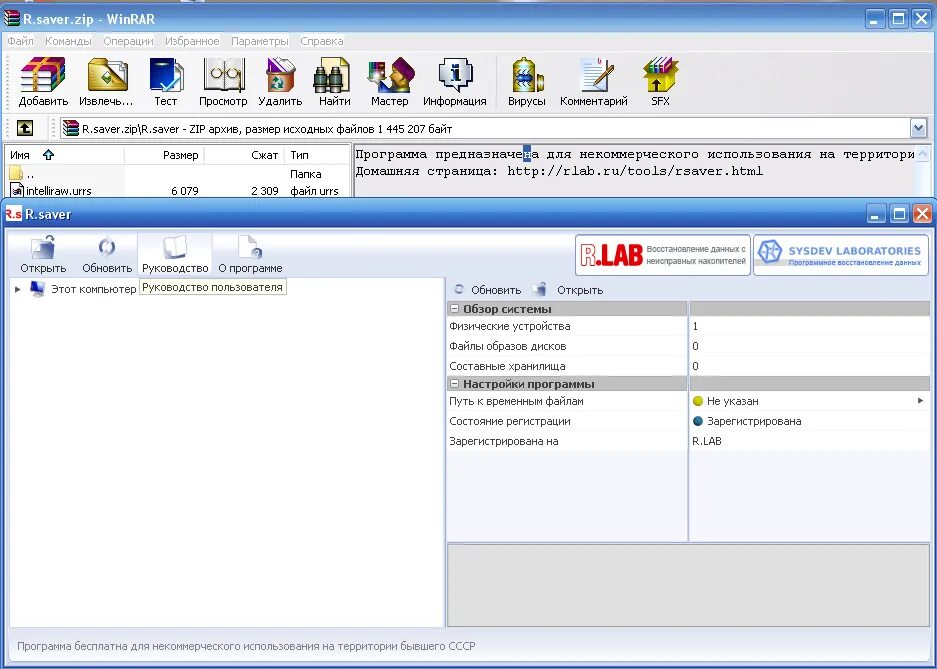This screenshot has height=669, width=937.
Task: Maximize the R.saver window
Action: [x=899, y=214]
